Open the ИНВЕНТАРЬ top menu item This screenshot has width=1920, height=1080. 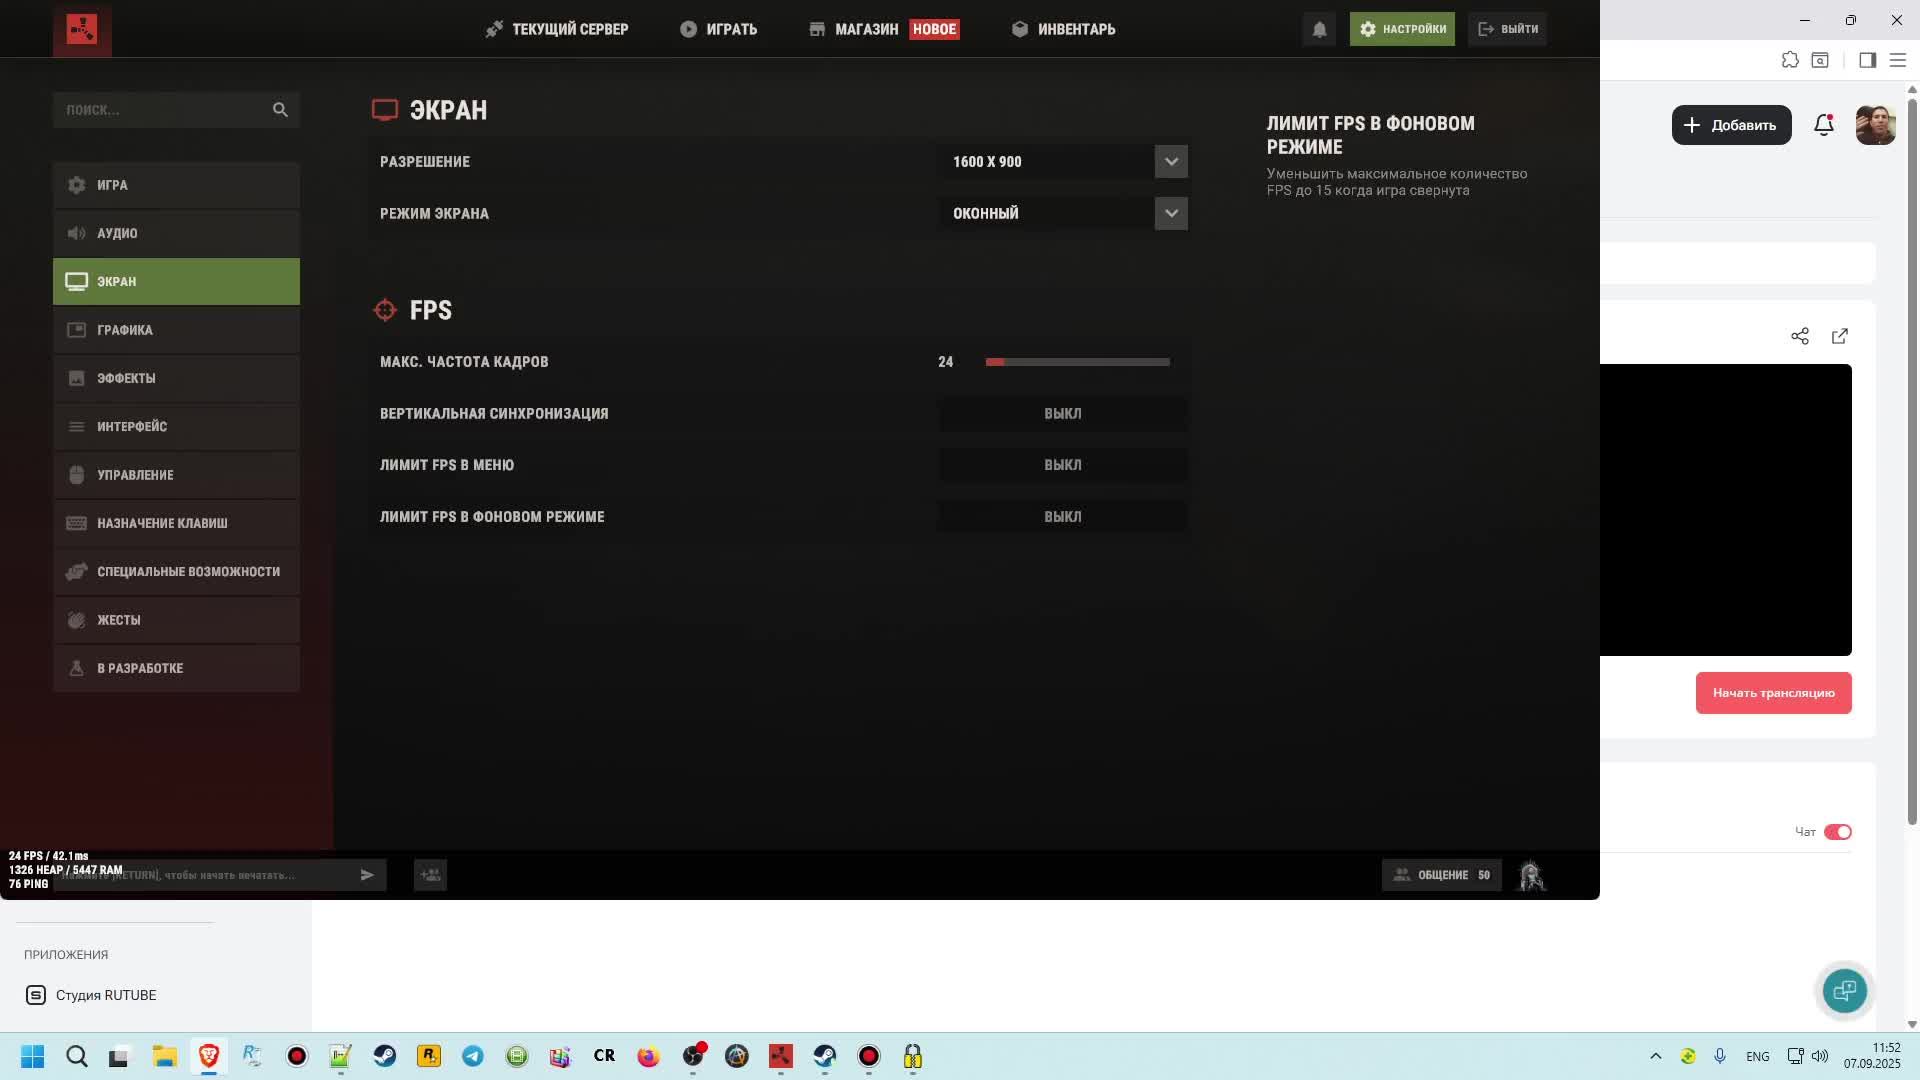(x=1063, y=29)
